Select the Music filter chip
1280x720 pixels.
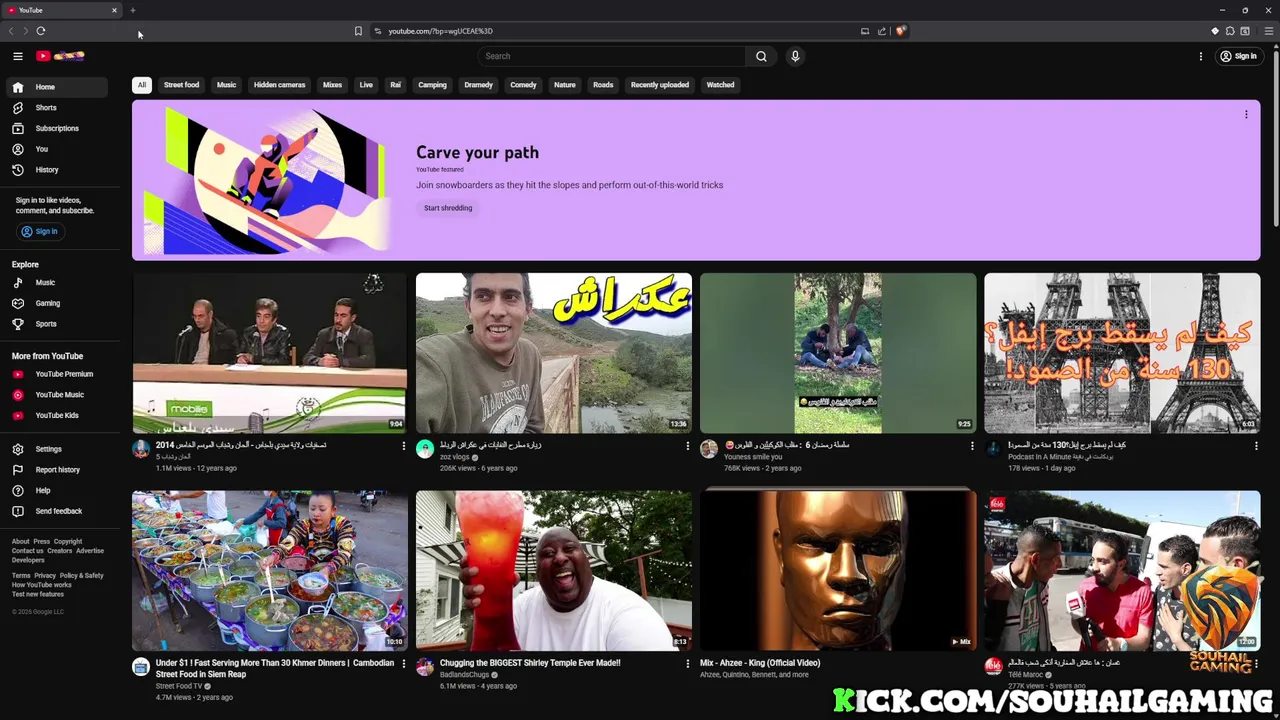226,85
